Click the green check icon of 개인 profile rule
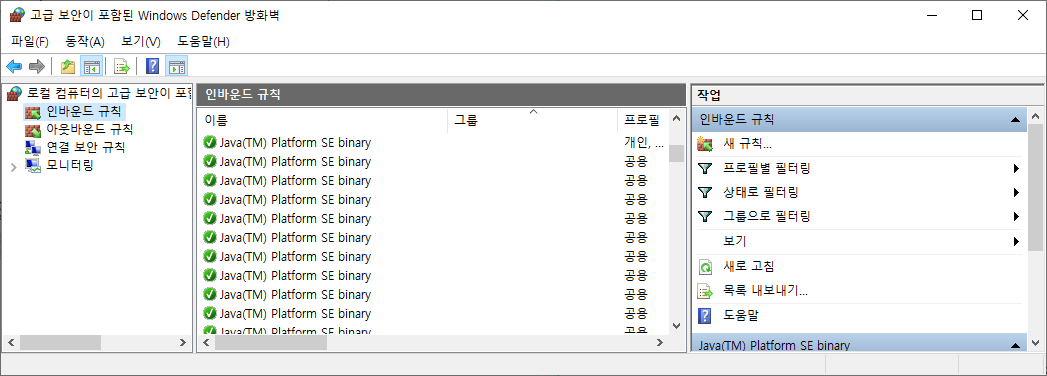Image resolution: width=1047 pixels, height=376 pixels. [x=210, y=142]
